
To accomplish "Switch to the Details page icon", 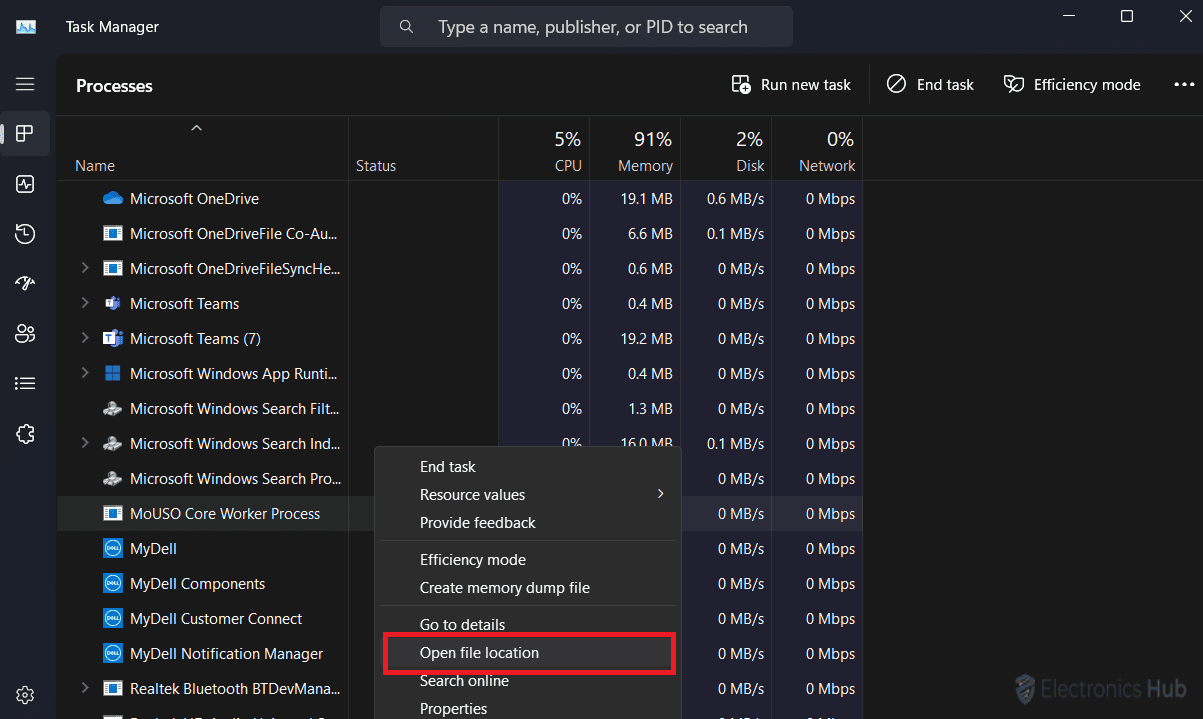I will tap(25, 384).
